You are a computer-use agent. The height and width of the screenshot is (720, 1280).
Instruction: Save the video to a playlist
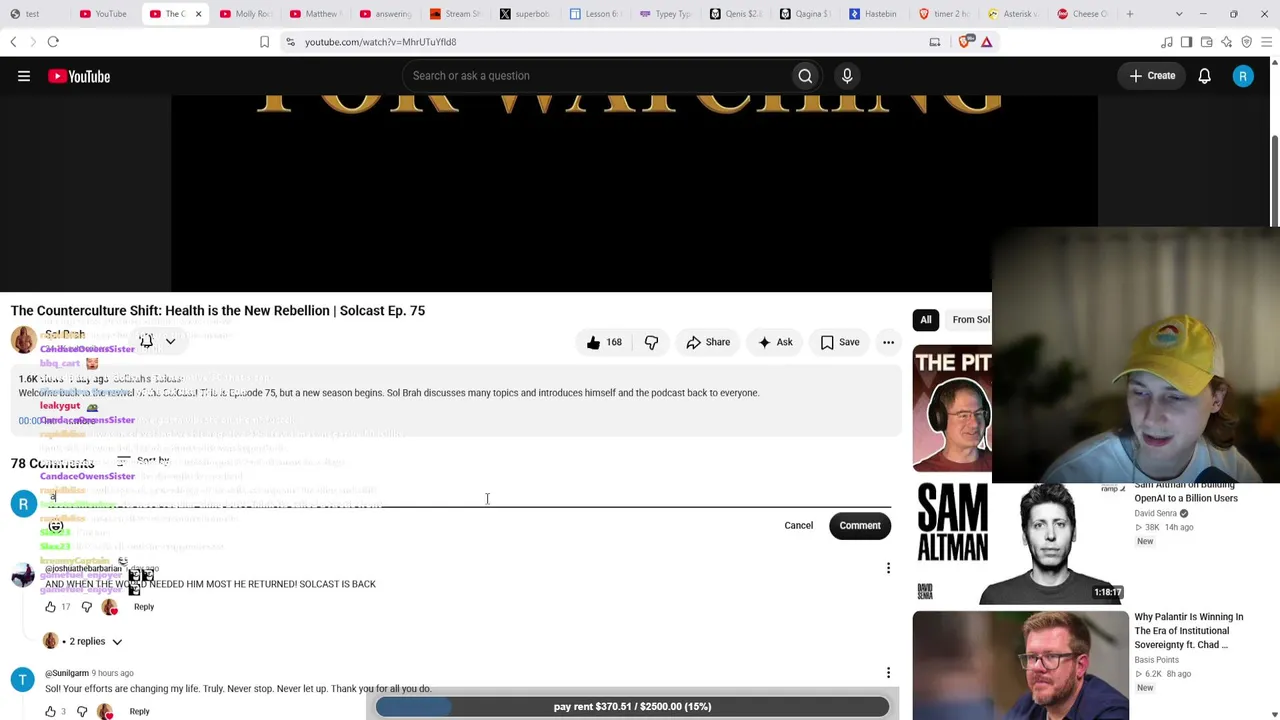(x=839, y=342)
